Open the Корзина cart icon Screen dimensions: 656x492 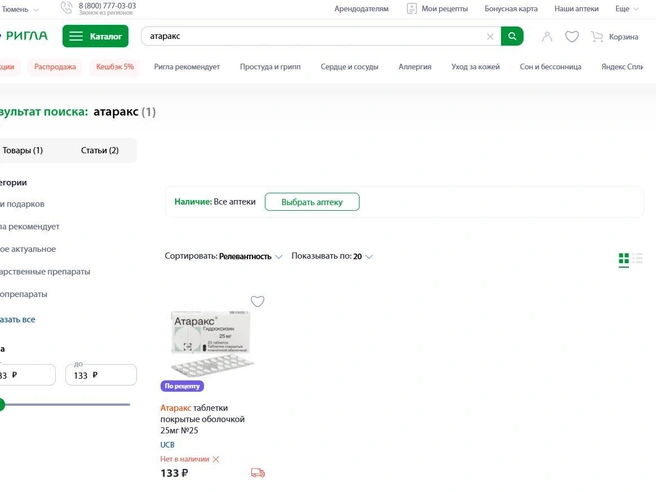pos(597,37)
